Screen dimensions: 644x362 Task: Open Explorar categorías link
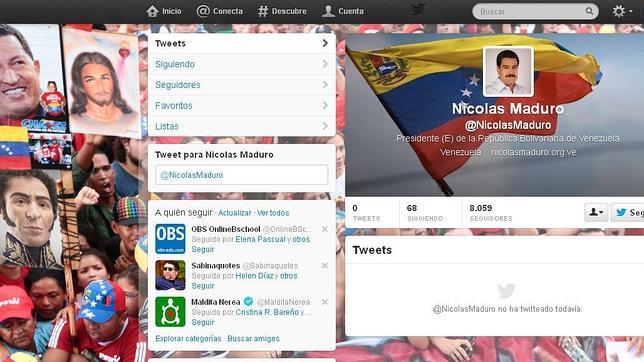click(188, 339)
